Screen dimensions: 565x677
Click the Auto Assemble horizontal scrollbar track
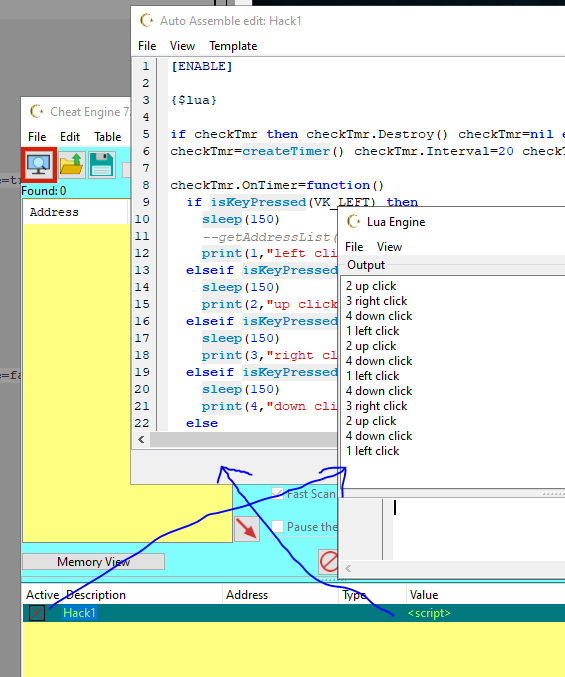[x=244, y=440]
